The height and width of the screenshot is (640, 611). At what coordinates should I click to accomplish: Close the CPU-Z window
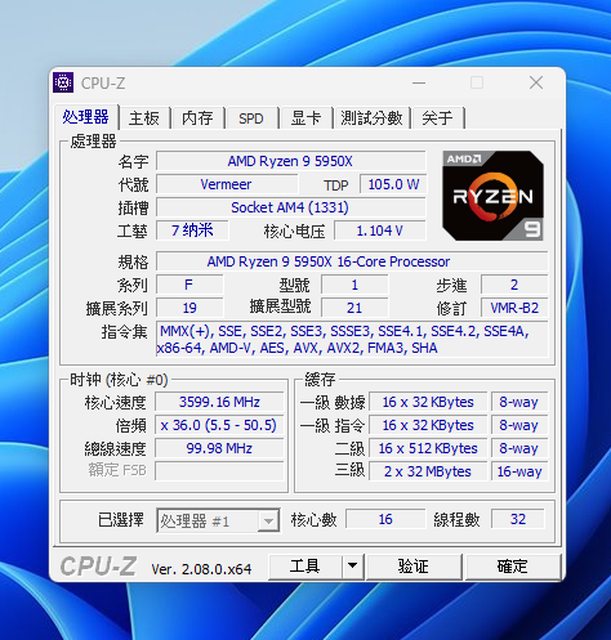coord(536,83)
